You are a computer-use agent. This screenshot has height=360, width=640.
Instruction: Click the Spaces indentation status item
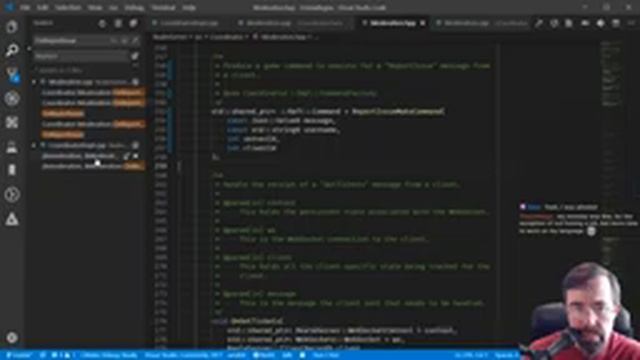tap(506, 355)
